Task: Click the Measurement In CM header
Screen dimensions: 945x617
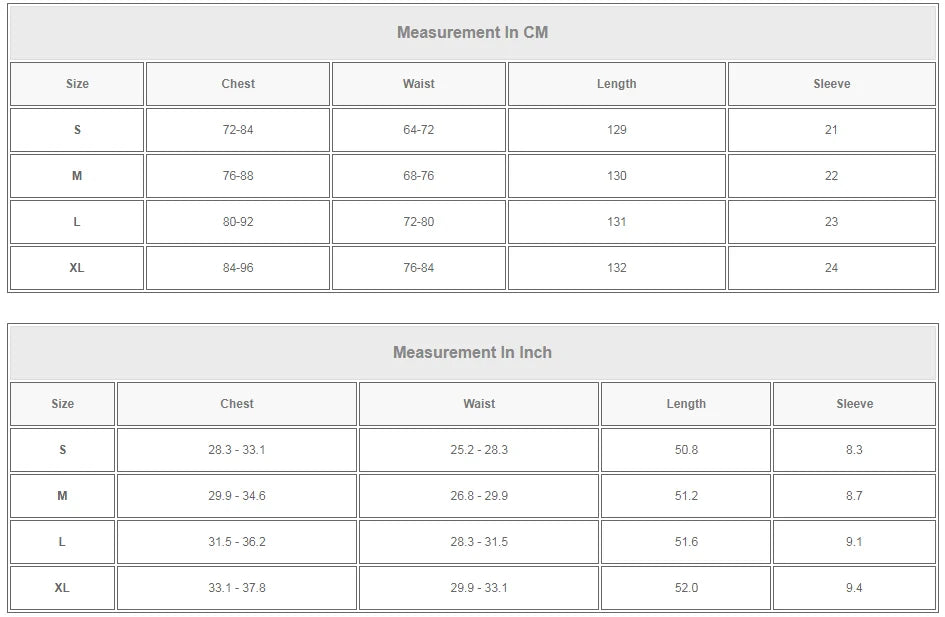Action: tap(472, 33)
